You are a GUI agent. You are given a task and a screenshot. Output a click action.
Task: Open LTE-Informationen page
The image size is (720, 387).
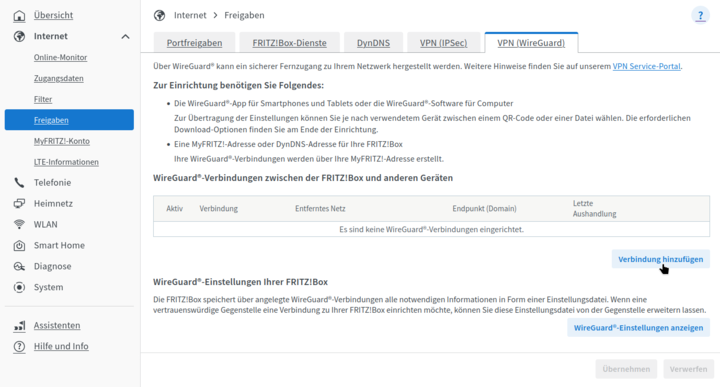(x=66, y=162)
